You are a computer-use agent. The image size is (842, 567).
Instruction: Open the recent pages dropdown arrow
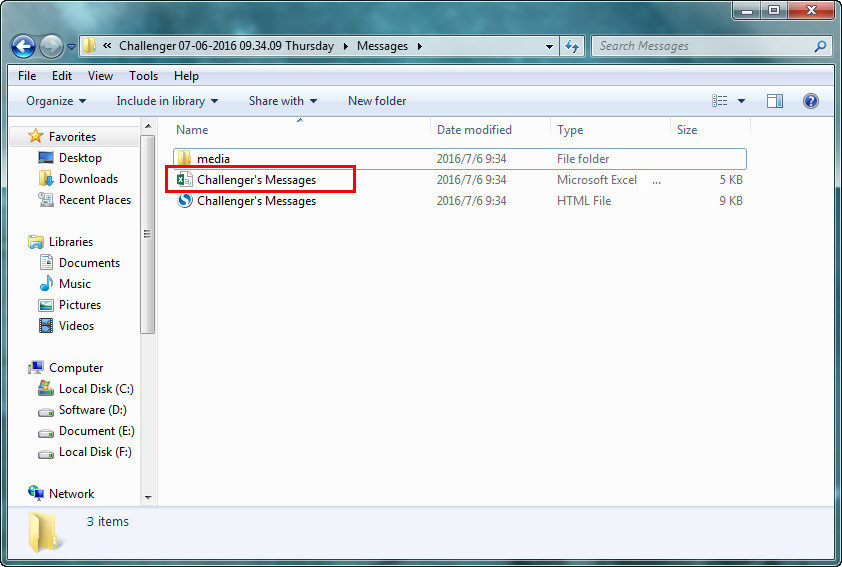coord(71,47)
